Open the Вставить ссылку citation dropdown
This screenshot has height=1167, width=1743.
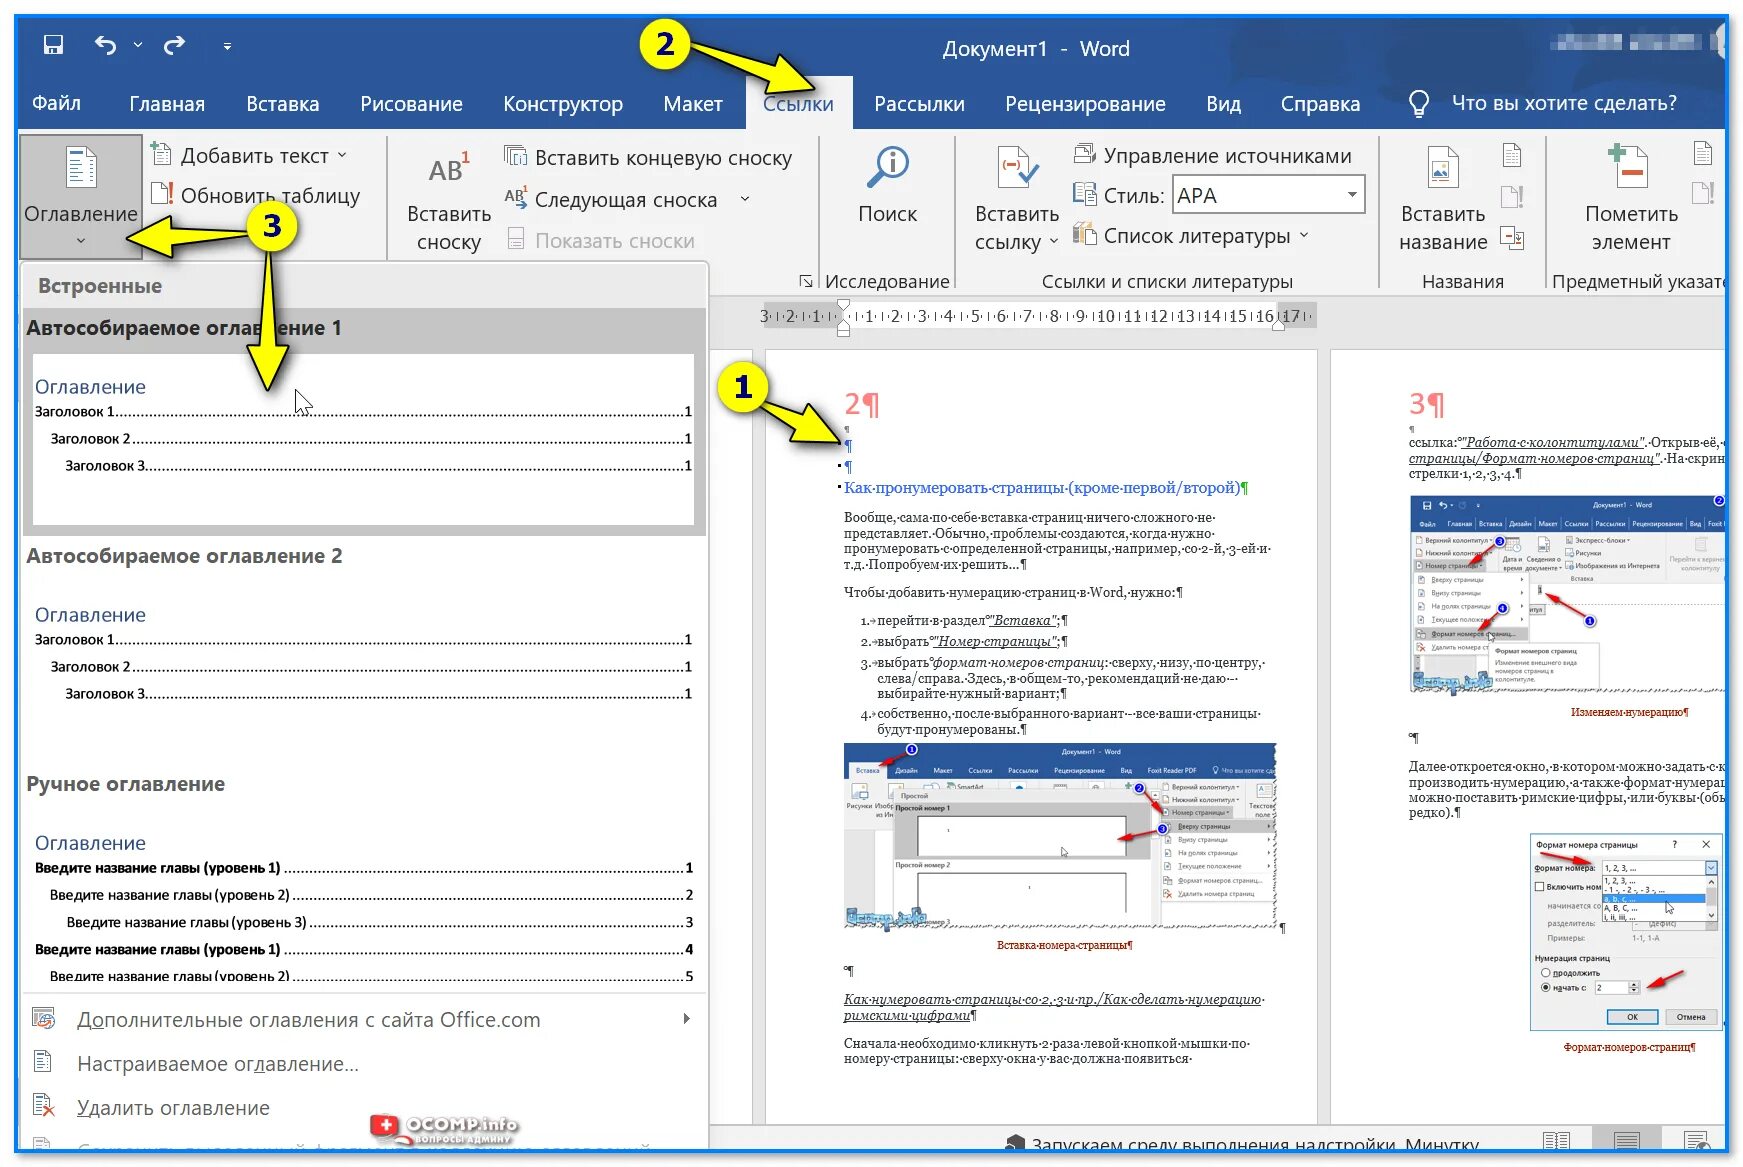(1017, 200)
